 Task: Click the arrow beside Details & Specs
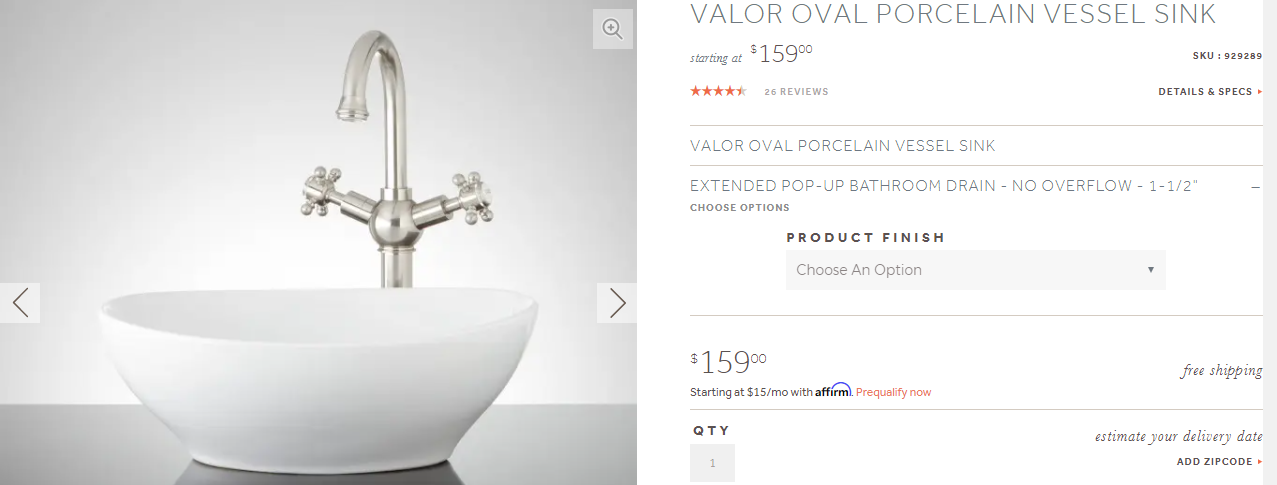point(1260,92)
